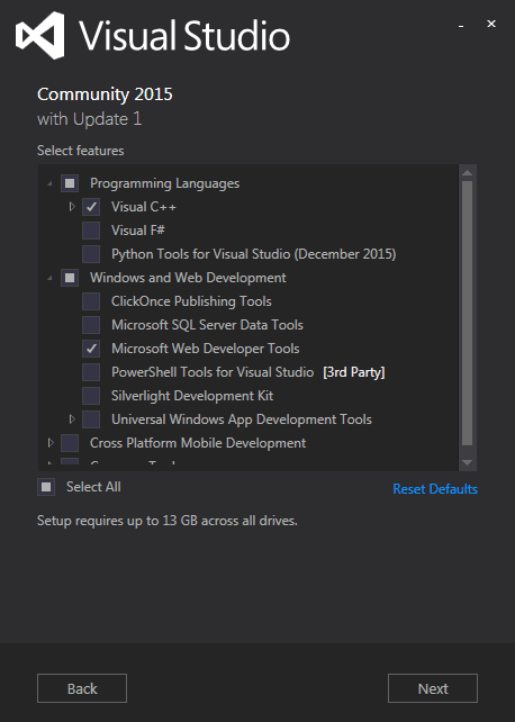Image resolution: width=515 pixels, height=722 pixels.
Task: Select Universal Windows App Development Tools label
Action: [x=241, y=419]
